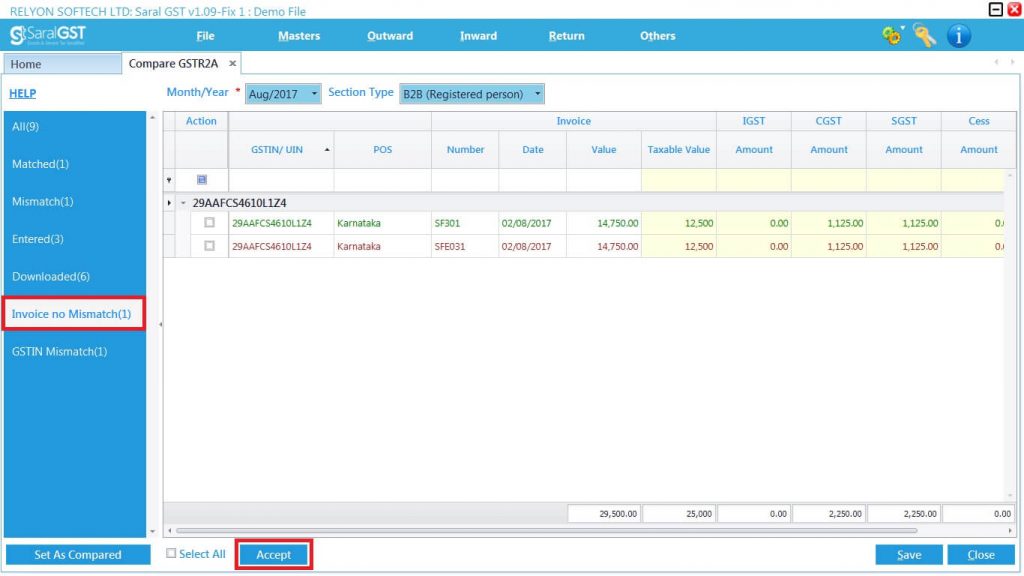Viewport: 1024px width, 576px height.
Task: Tick the checkbox for invoice SFE031
Action: pyautogui.click(x=210, y=246)
